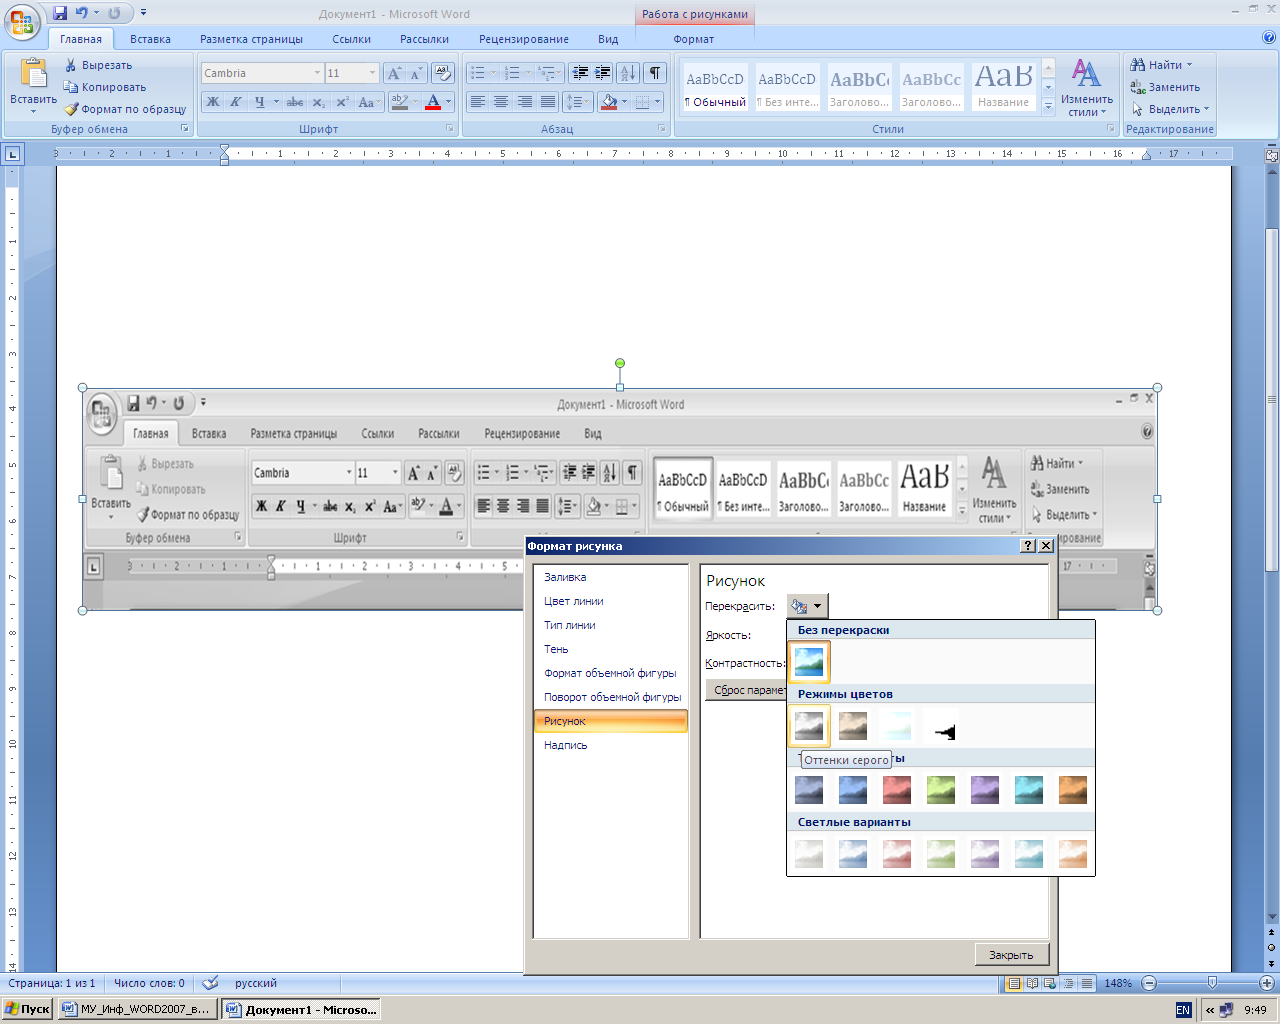Screen dimensions: 1280x1024
Task: Click the zoom out minus button
Action: [x=1149, y=983]
